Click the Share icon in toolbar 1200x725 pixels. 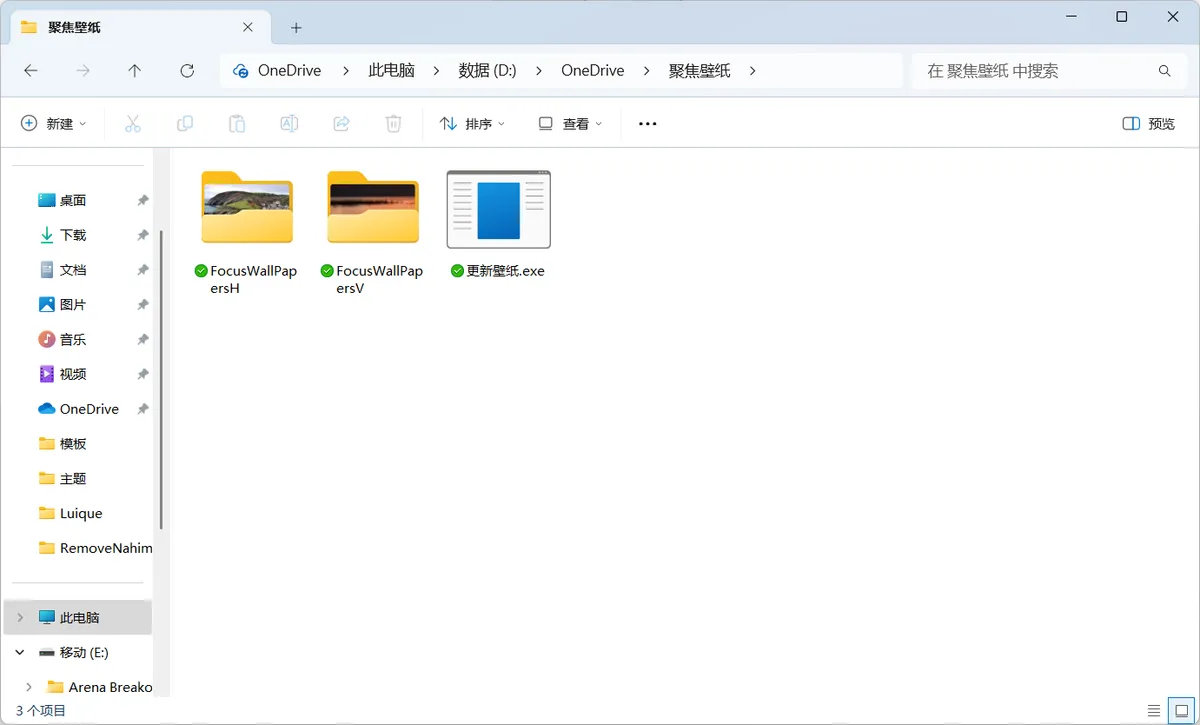pos(341,124)
